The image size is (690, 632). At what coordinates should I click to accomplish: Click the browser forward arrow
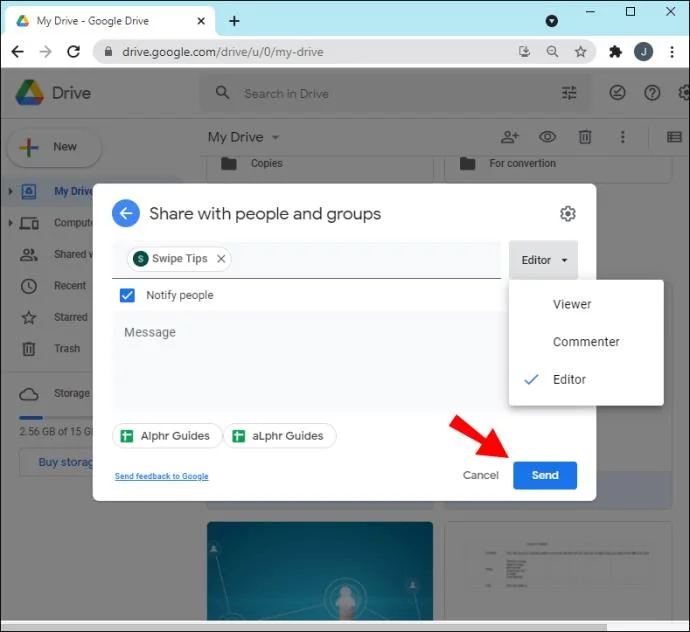45,52
